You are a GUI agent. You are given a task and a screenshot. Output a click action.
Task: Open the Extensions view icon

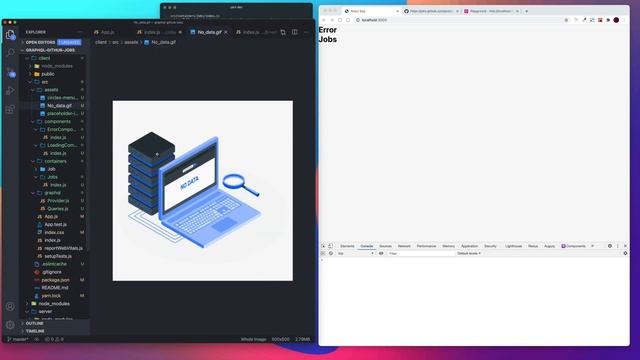click(x=11, y=109)
